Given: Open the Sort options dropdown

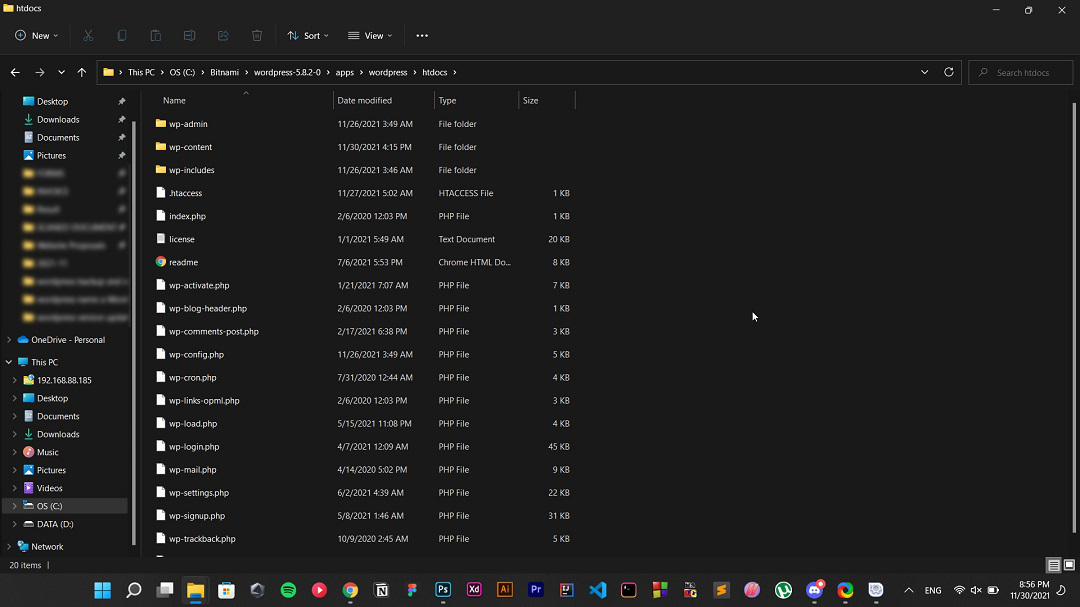Looking at the screenshot, I should click(308, 36).
